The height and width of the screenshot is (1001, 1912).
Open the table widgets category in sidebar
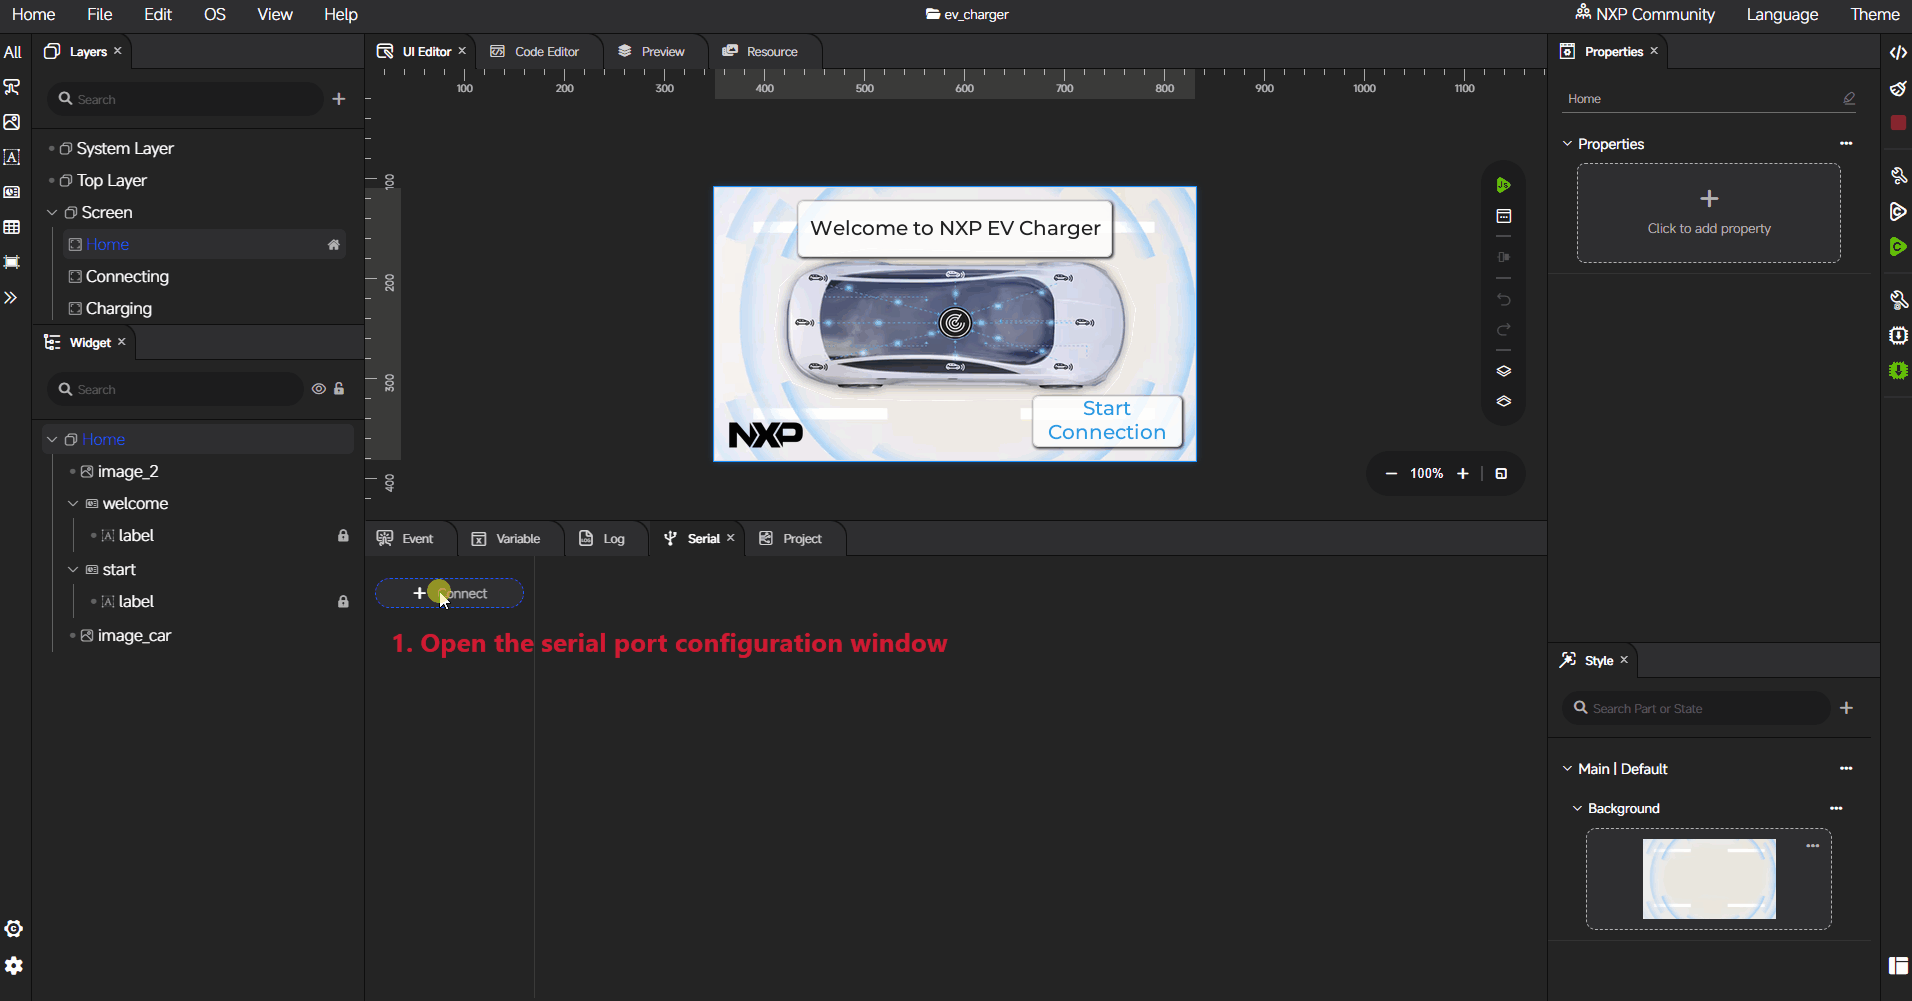12,227
